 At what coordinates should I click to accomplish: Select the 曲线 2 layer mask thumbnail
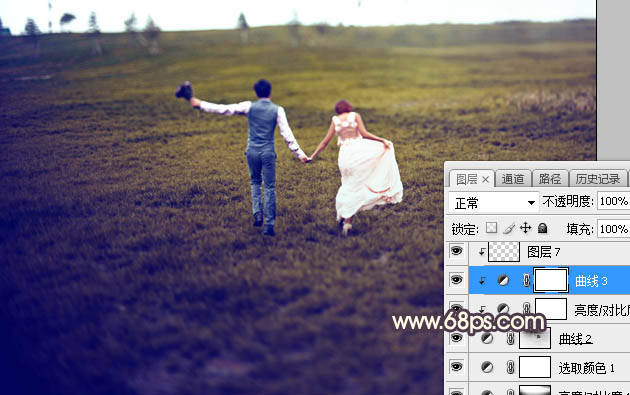[x=535, y=338]
